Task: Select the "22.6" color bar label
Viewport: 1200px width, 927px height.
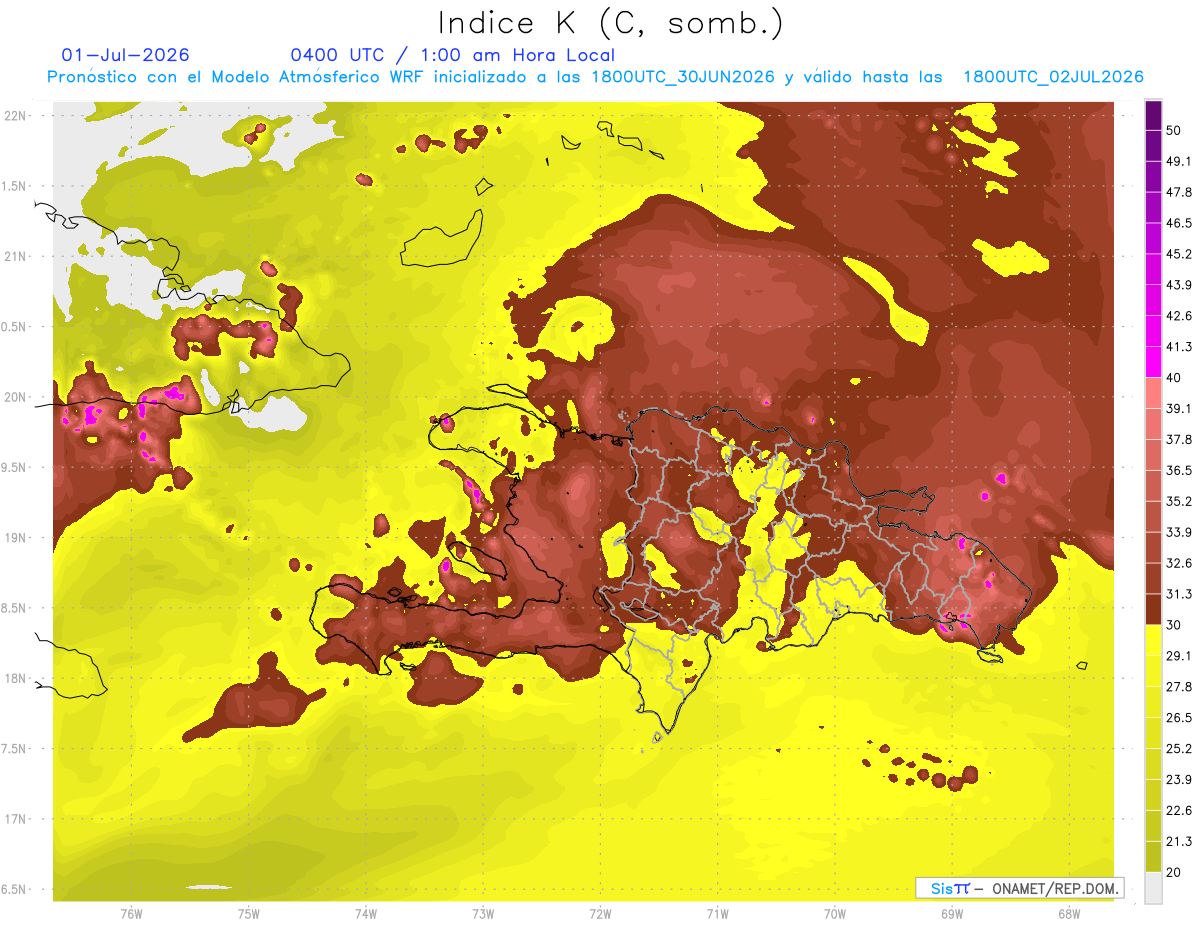Action: click(1178, 810)
